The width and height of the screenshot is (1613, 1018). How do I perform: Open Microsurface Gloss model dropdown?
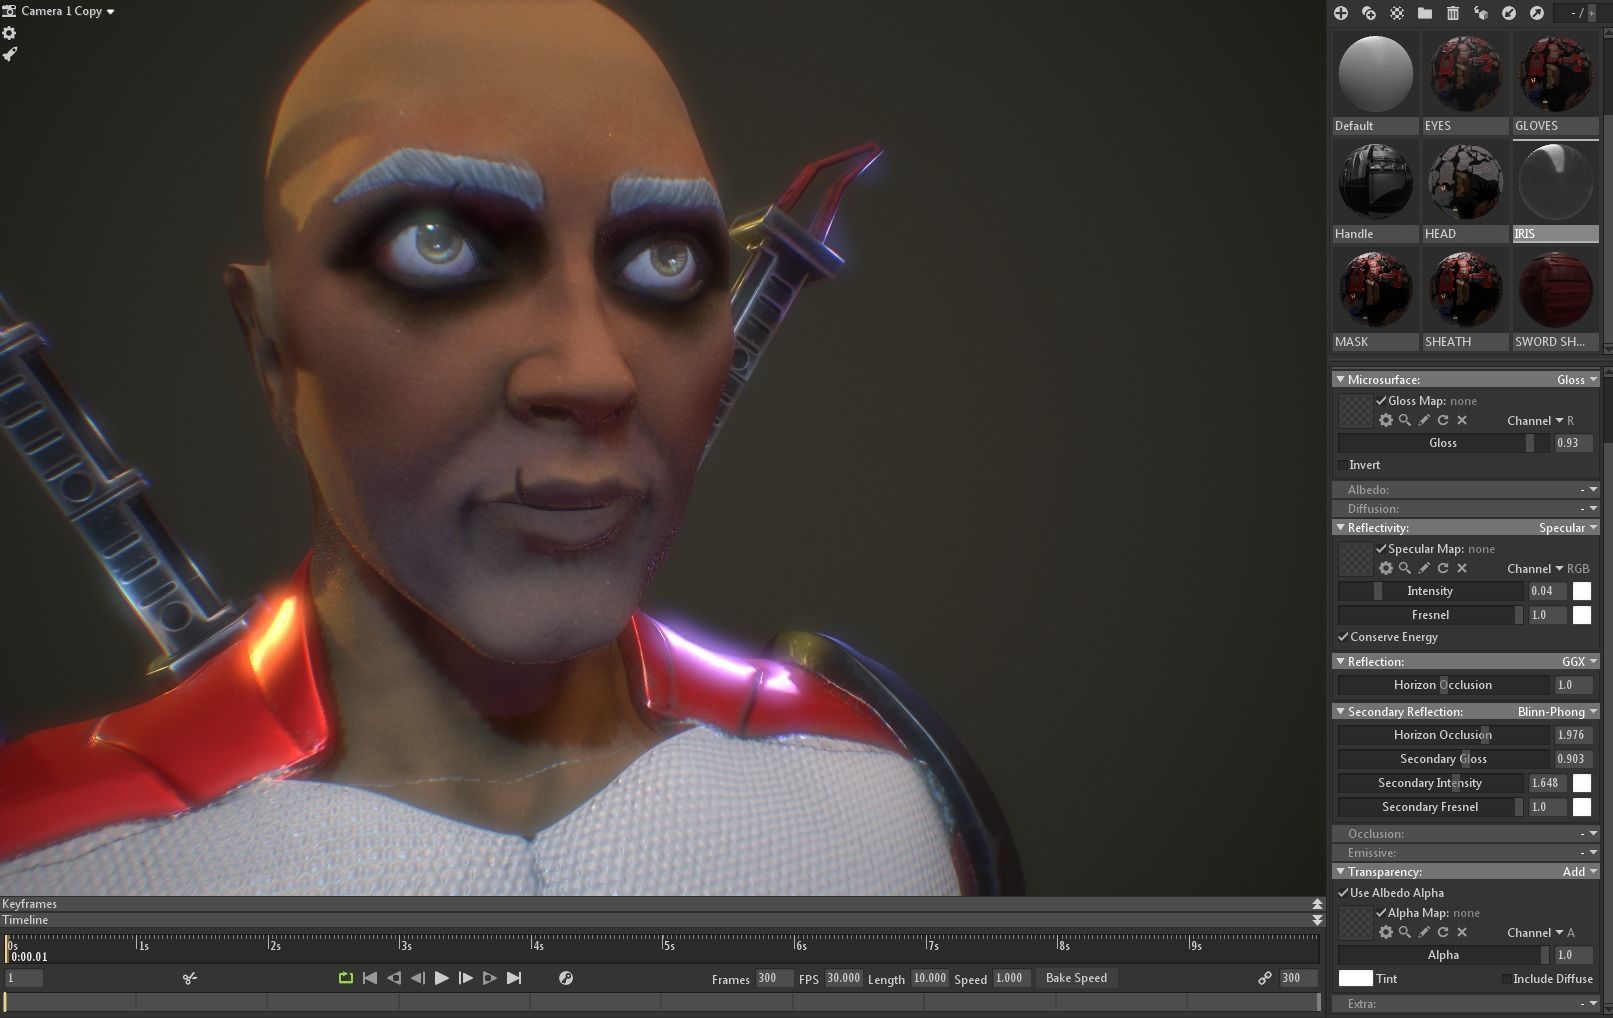coord(1577,379)
